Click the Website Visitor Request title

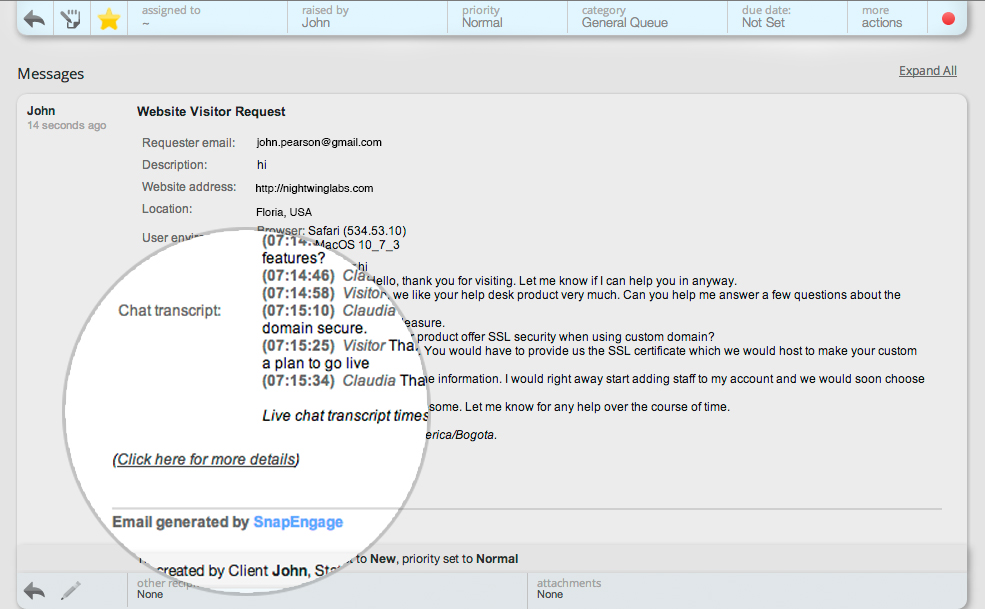211,112
